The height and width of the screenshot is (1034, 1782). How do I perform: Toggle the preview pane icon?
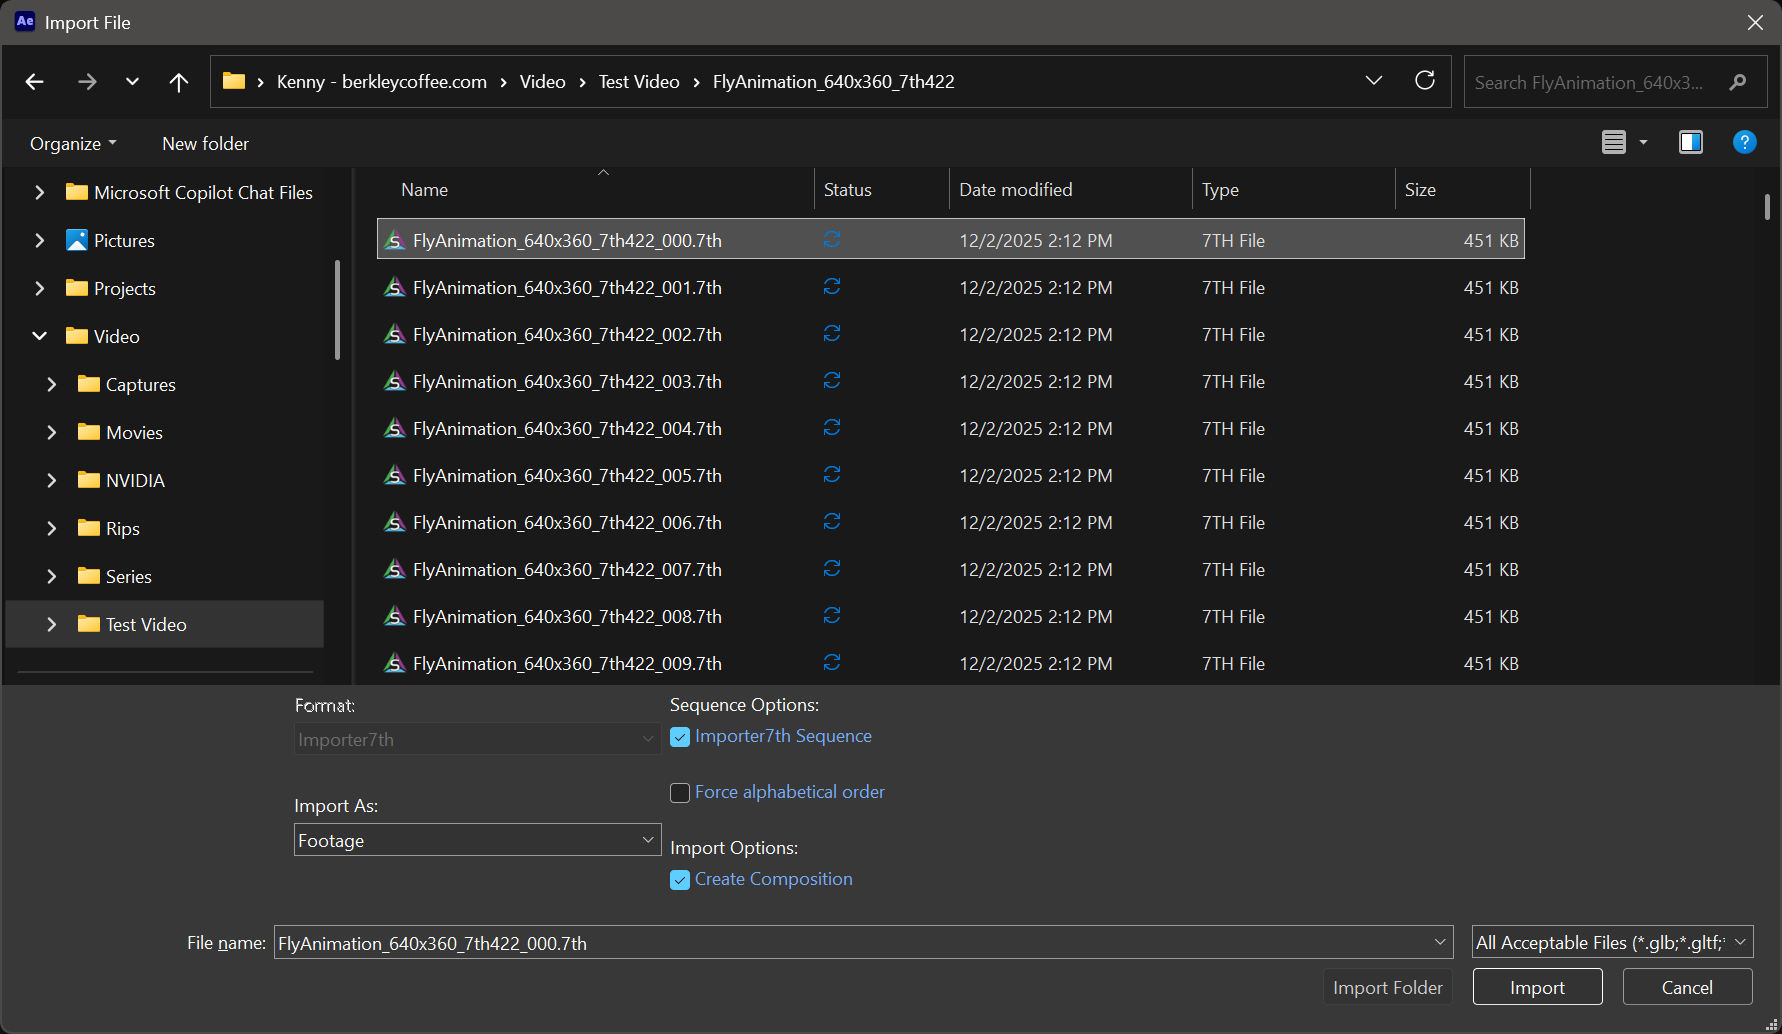tap(1690, 143)
